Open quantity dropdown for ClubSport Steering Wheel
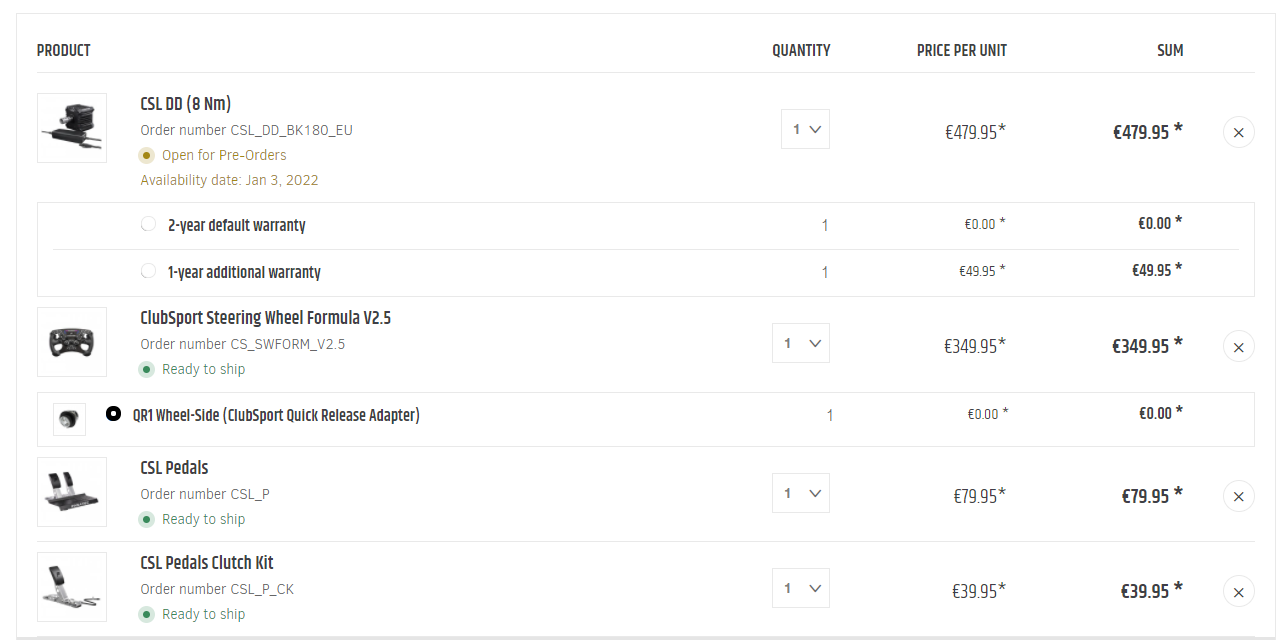1284x640 pixels. coord(801,343)
